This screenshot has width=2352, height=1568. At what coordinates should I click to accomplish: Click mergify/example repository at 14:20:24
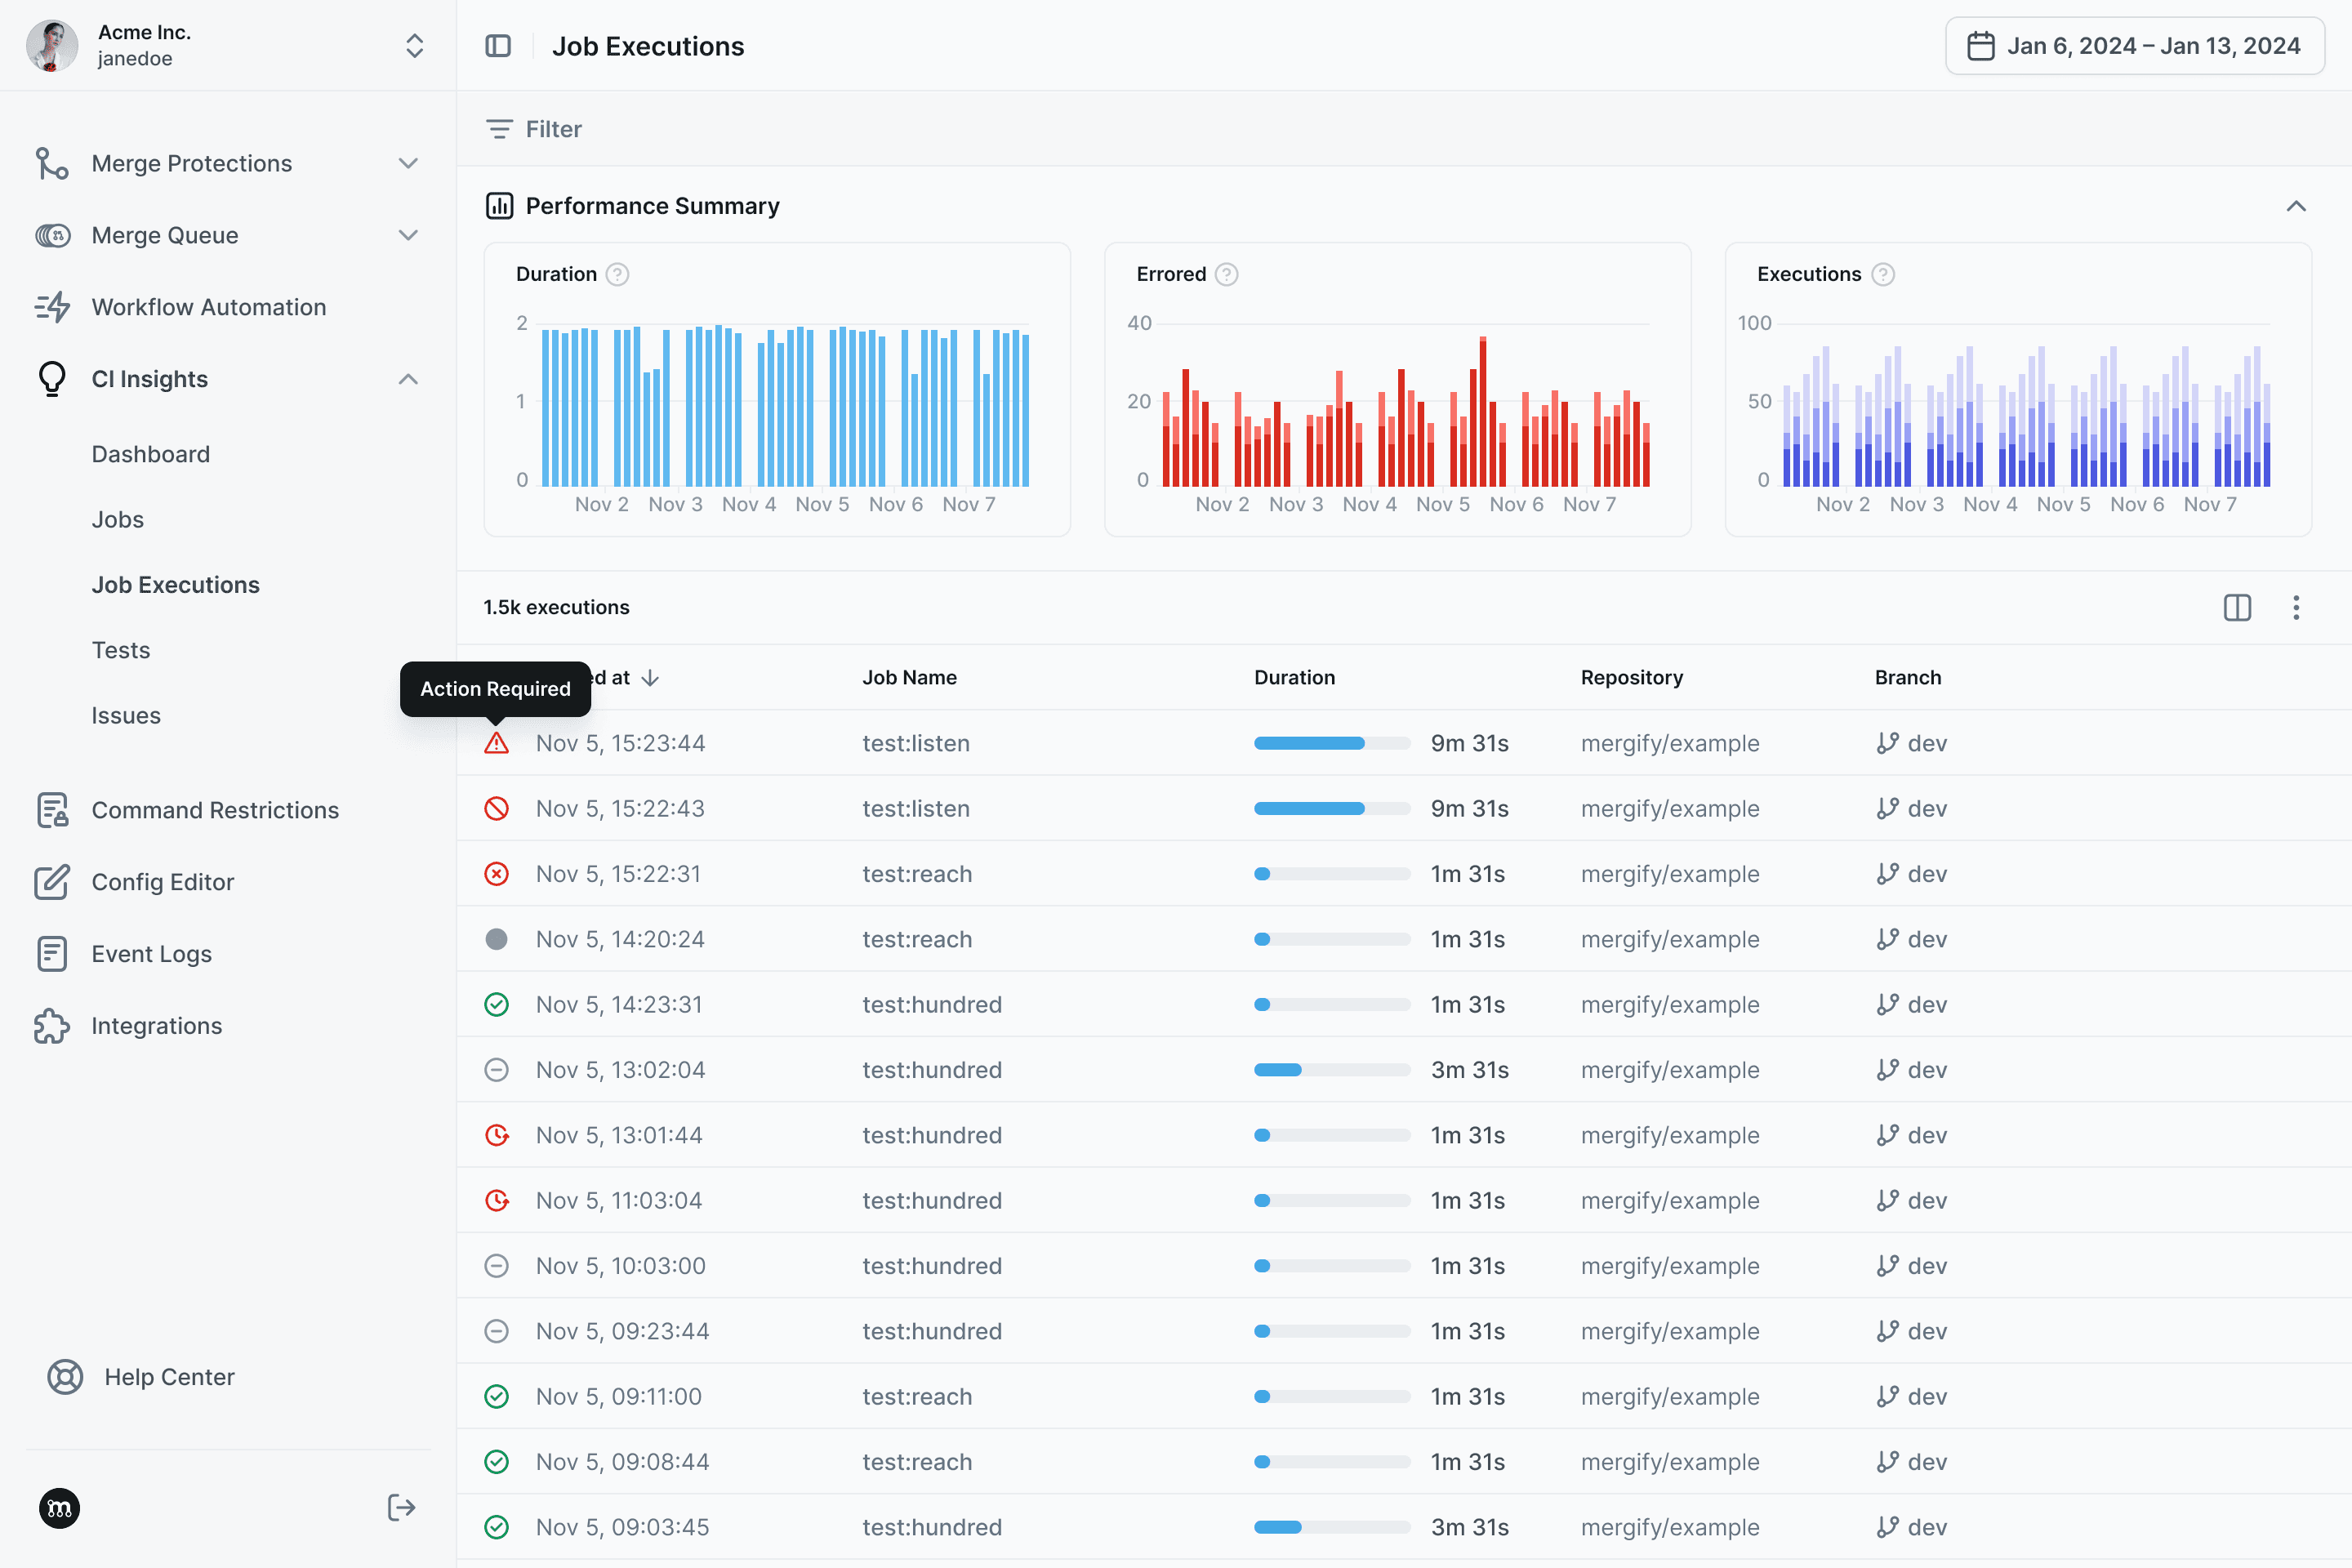pyautogui.click(x=1669, y=939)
